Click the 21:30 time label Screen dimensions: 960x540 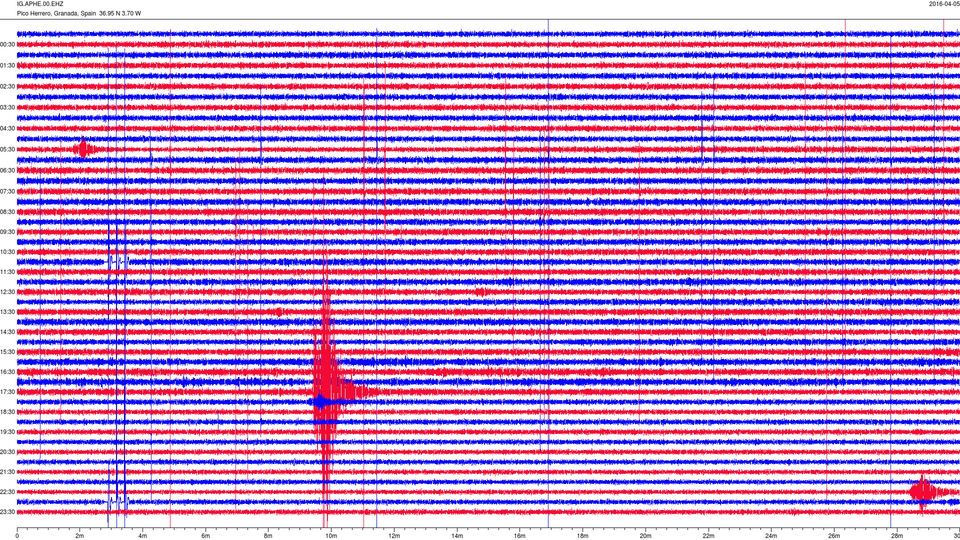pyautogui.click(x=7, y=472)
